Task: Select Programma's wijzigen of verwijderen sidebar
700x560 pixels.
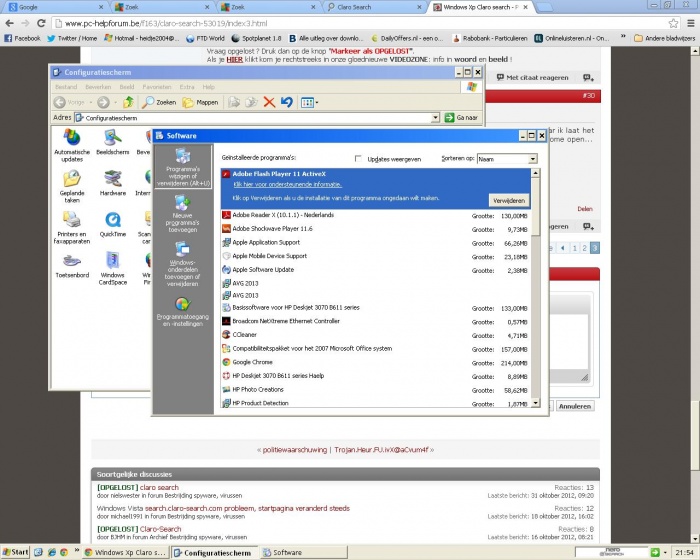Action: pyautogui.click(x=183, y=167)
